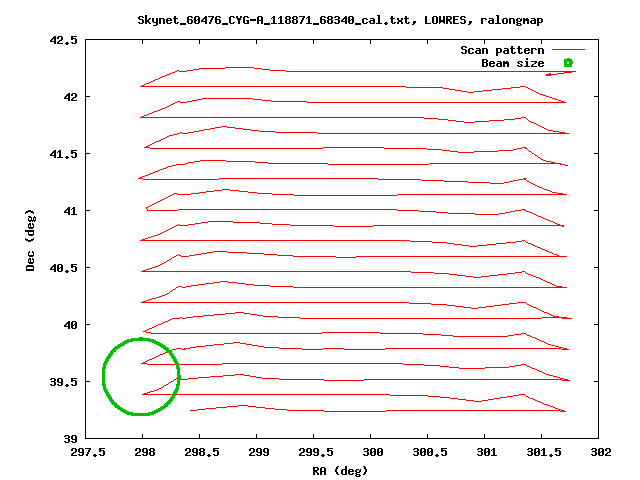
Task: Click the 39.5 y-axis tick label
Action: click(x=63, y=382)
